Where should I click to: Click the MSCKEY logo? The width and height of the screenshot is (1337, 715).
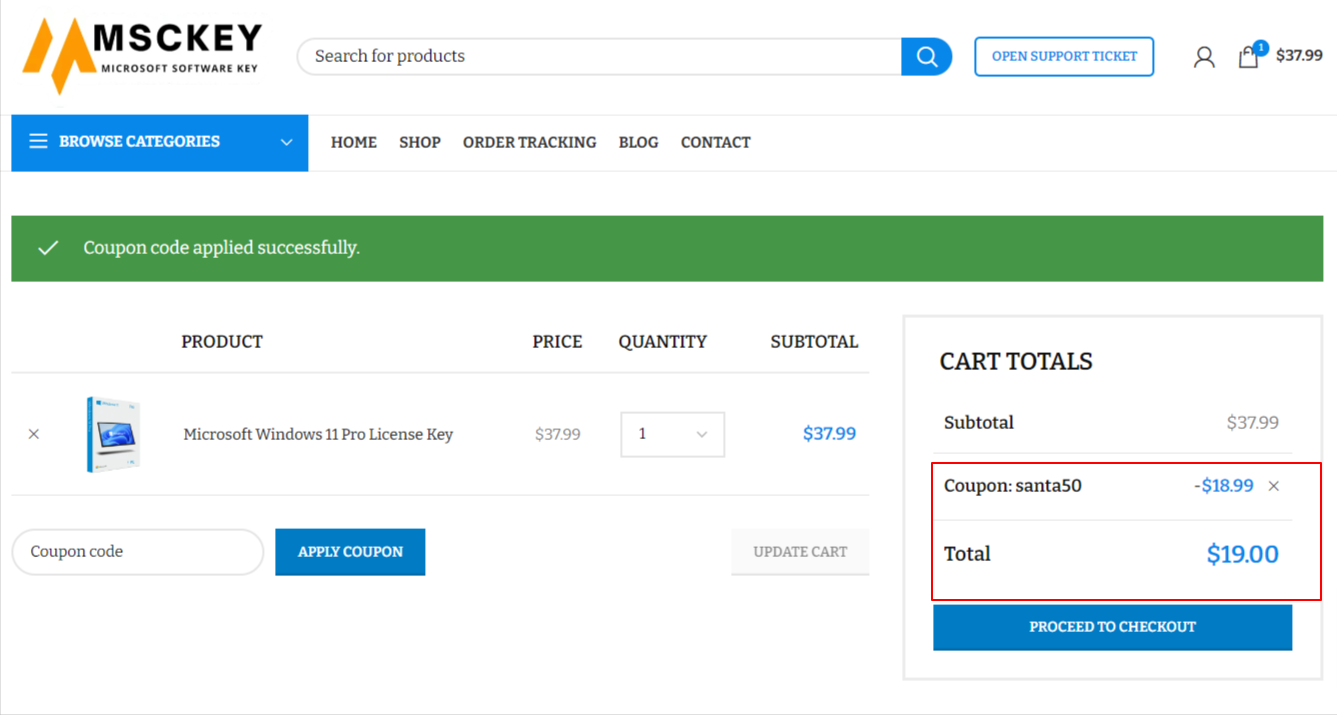[x=142, y=55]
